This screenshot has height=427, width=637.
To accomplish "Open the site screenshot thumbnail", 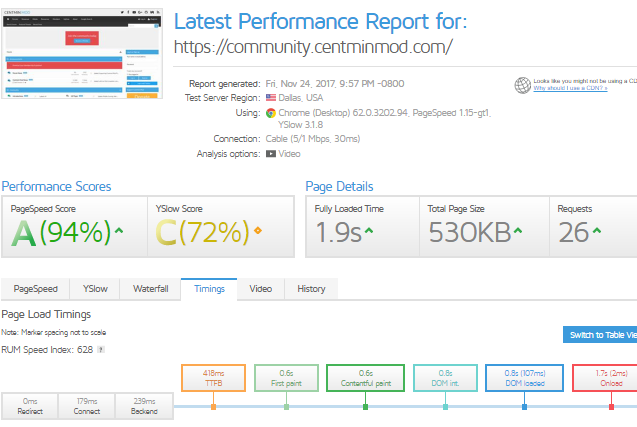I will (82, 53).
